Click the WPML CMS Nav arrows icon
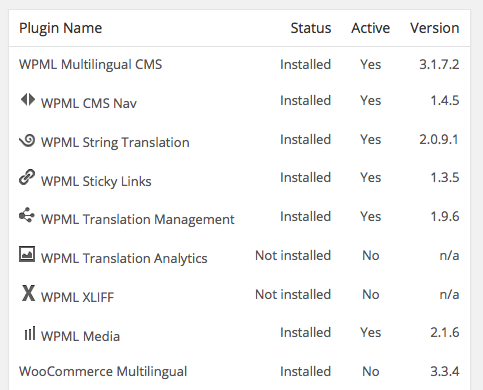The image size is (483, 390). (x=28, y=99)
